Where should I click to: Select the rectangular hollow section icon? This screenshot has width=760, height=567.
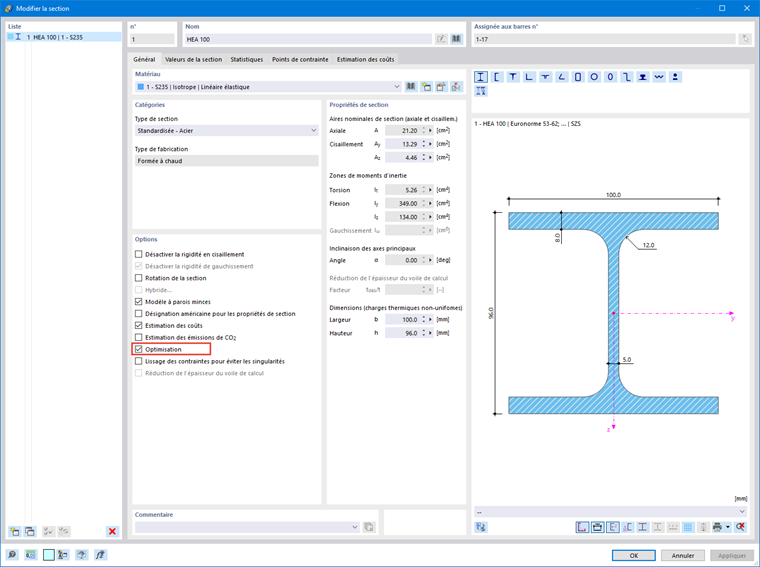pyautogui.click(x=578, y=77)
